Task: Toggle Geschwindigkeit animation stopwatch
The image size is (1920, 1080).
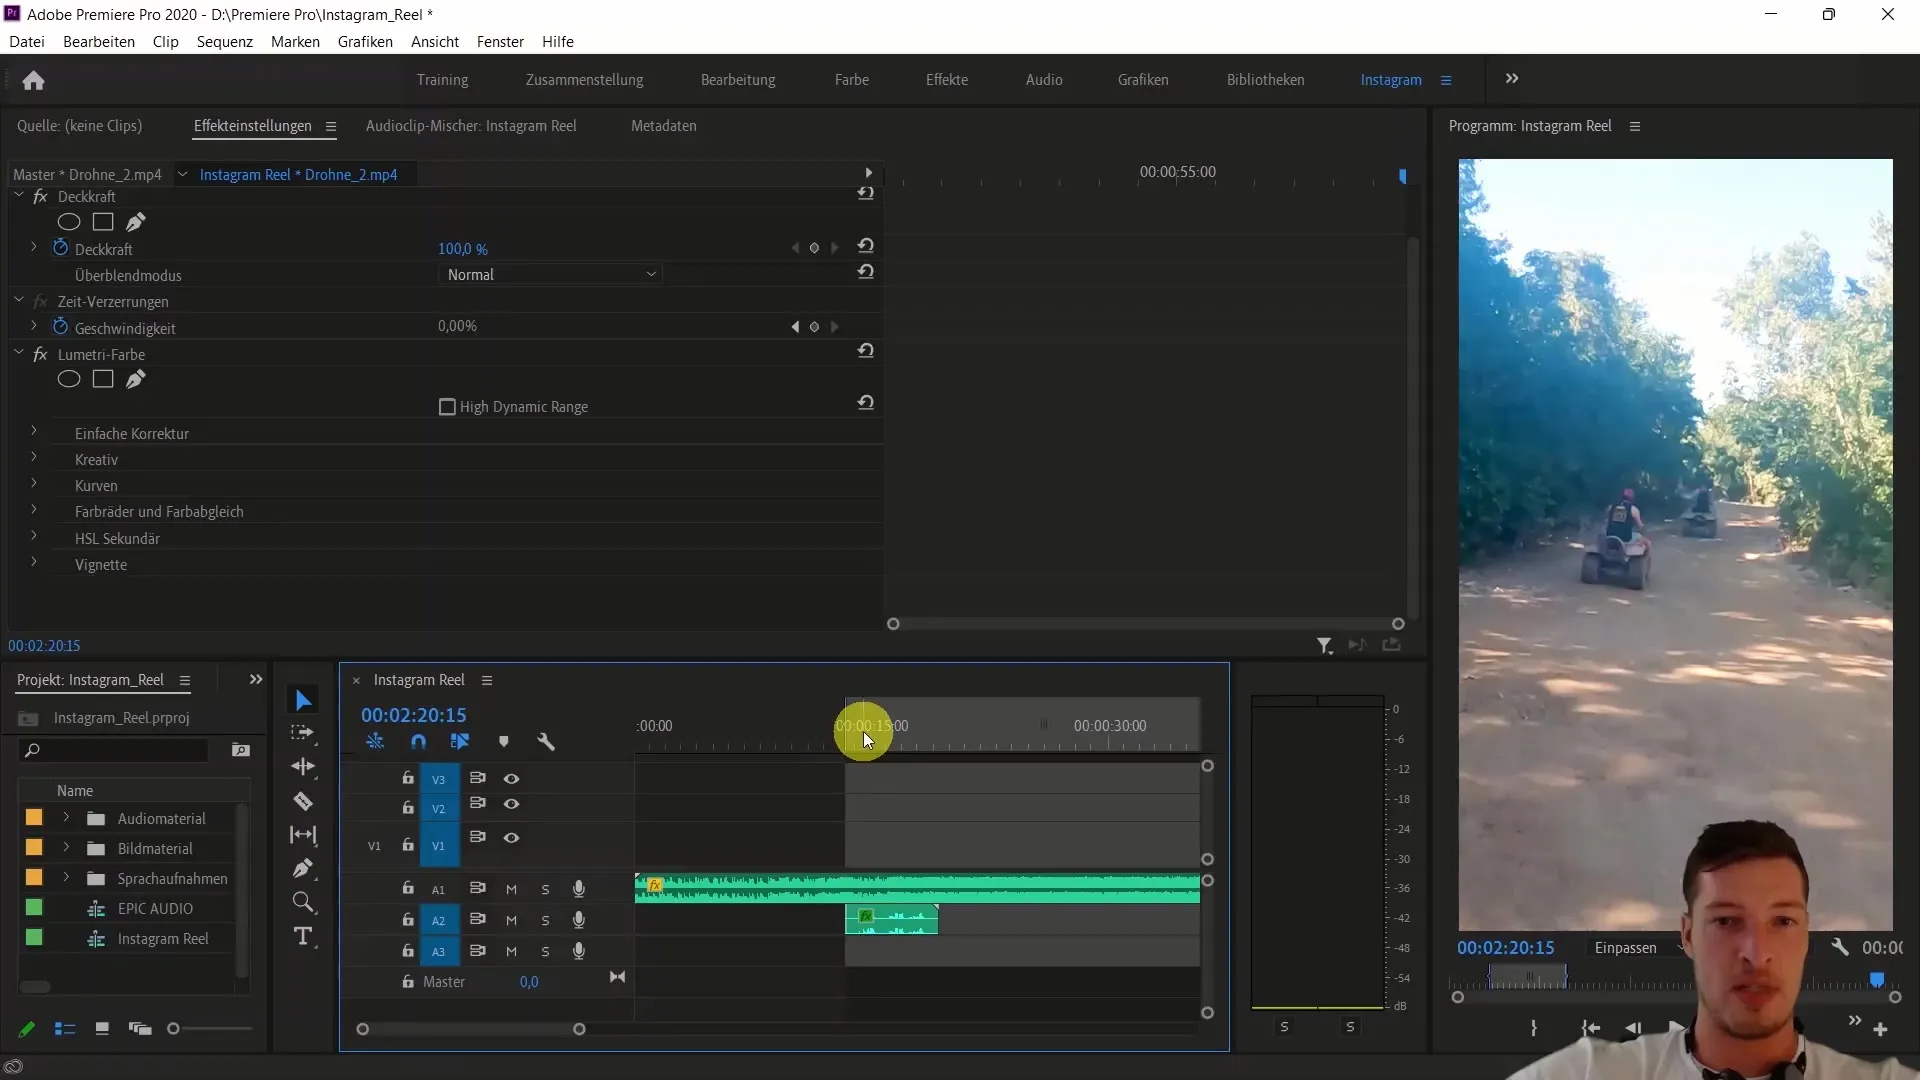Action: [60, 327]
